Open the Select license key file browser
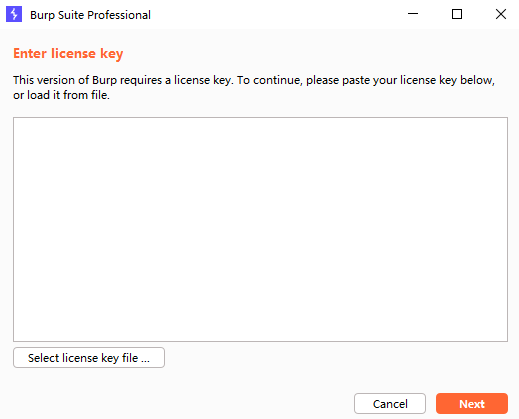This screenshot has width=519, height=419. tap(89, 358)
